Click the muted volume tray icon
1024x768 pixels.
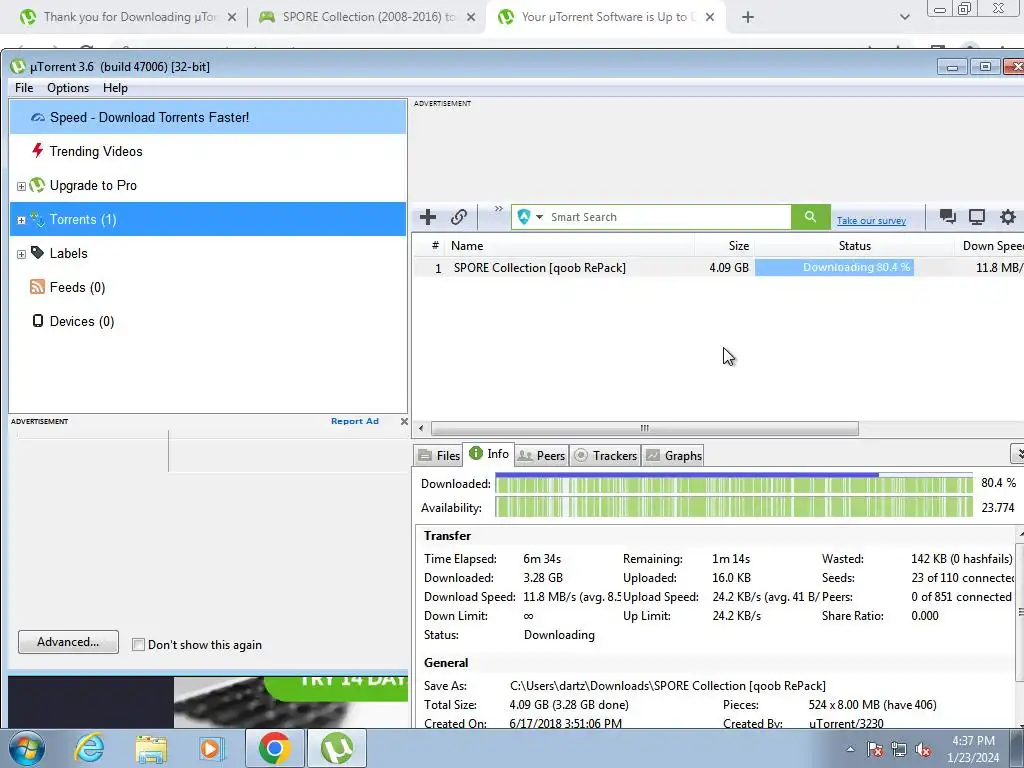coord(923,750)
